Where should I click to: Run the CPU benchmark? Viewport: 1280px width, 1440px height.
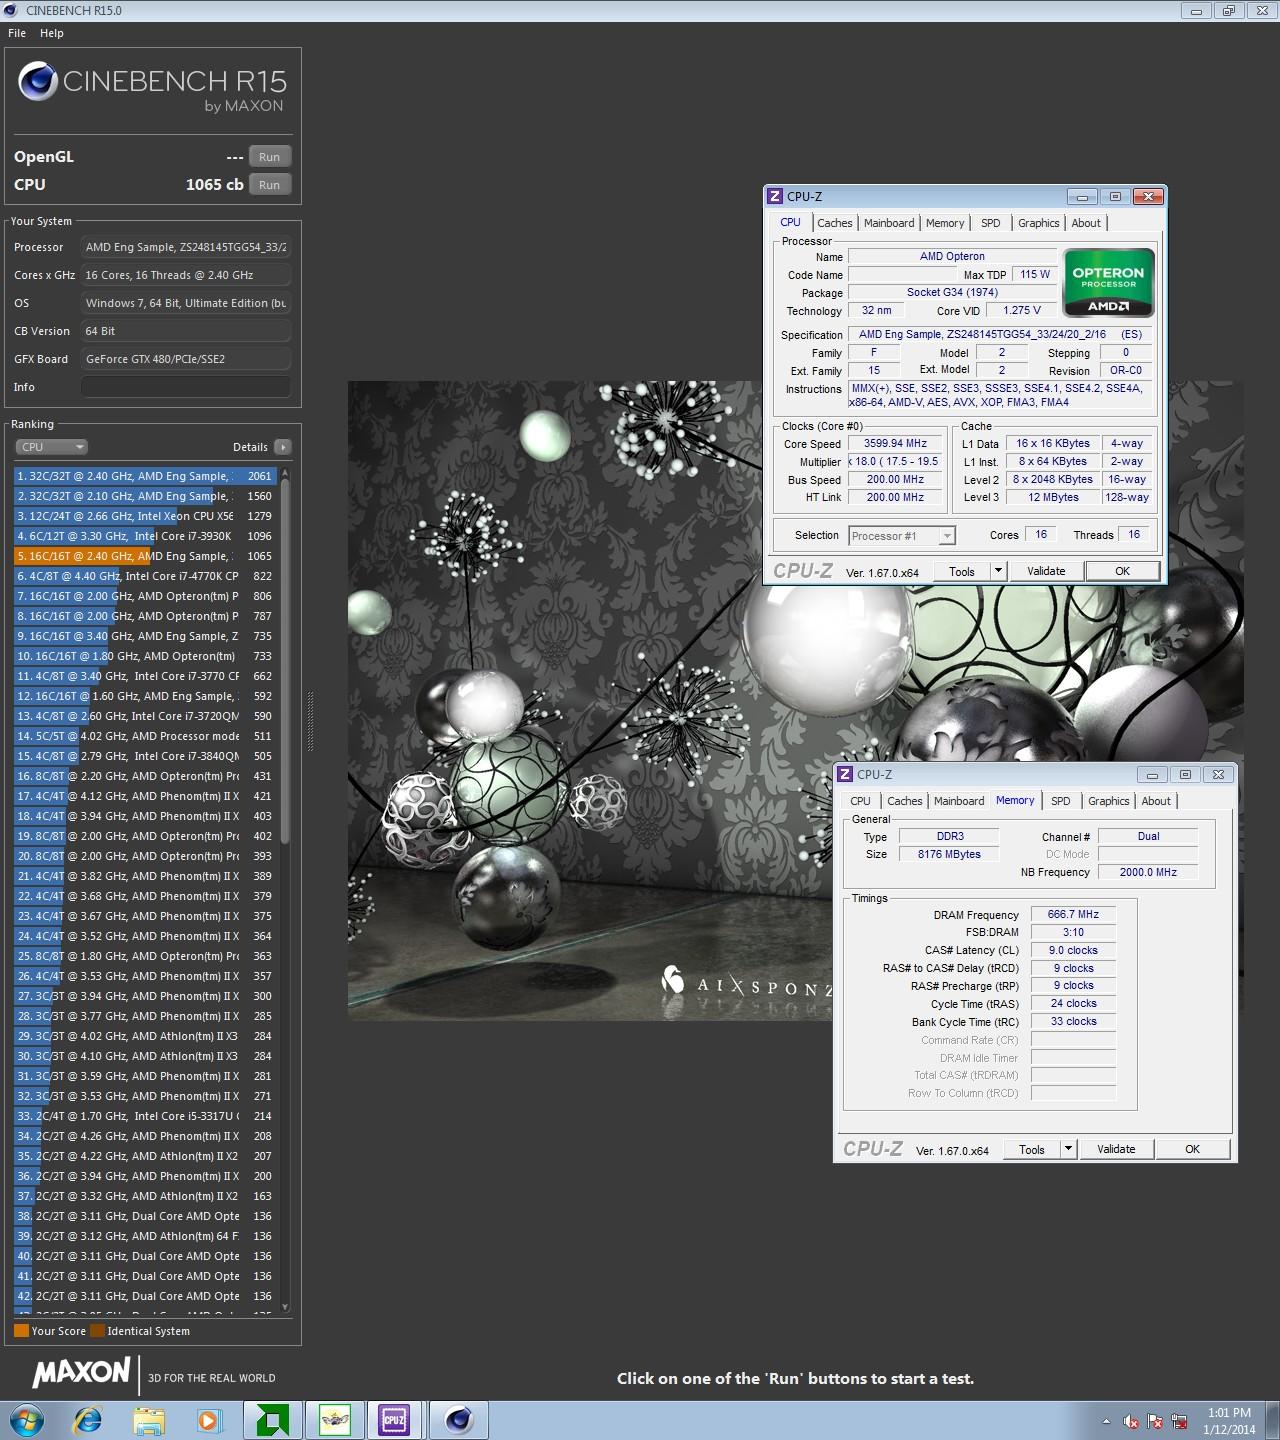(x=270, y=185)
